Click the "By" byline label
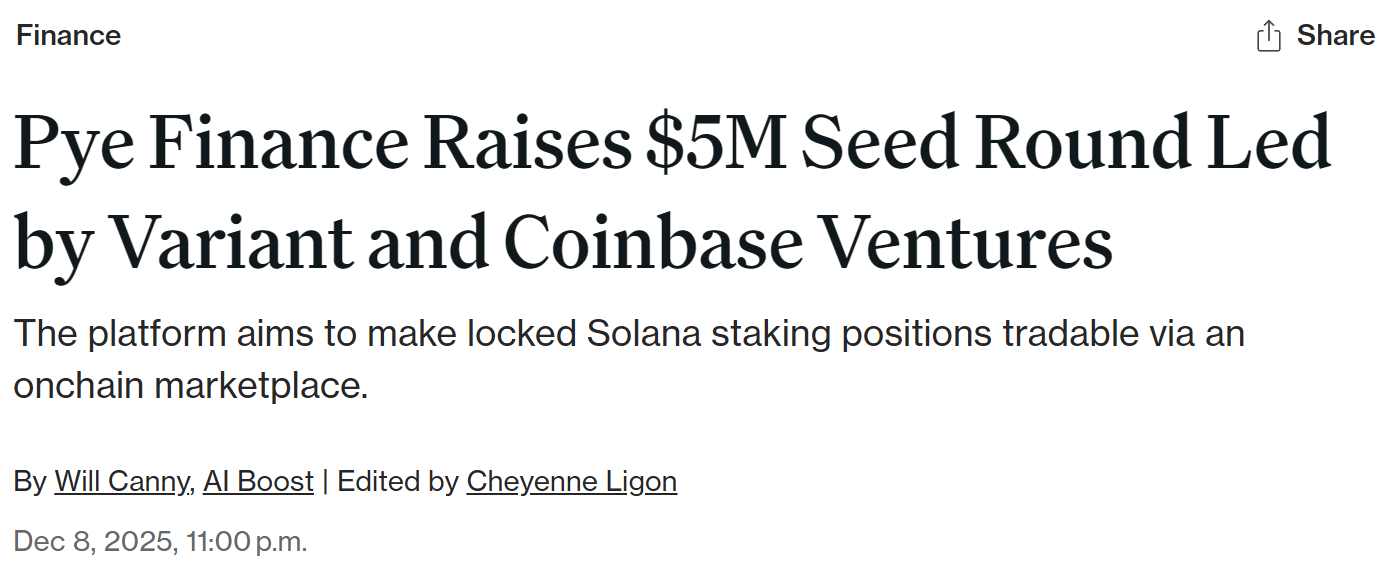 click(x=30, y=481)
